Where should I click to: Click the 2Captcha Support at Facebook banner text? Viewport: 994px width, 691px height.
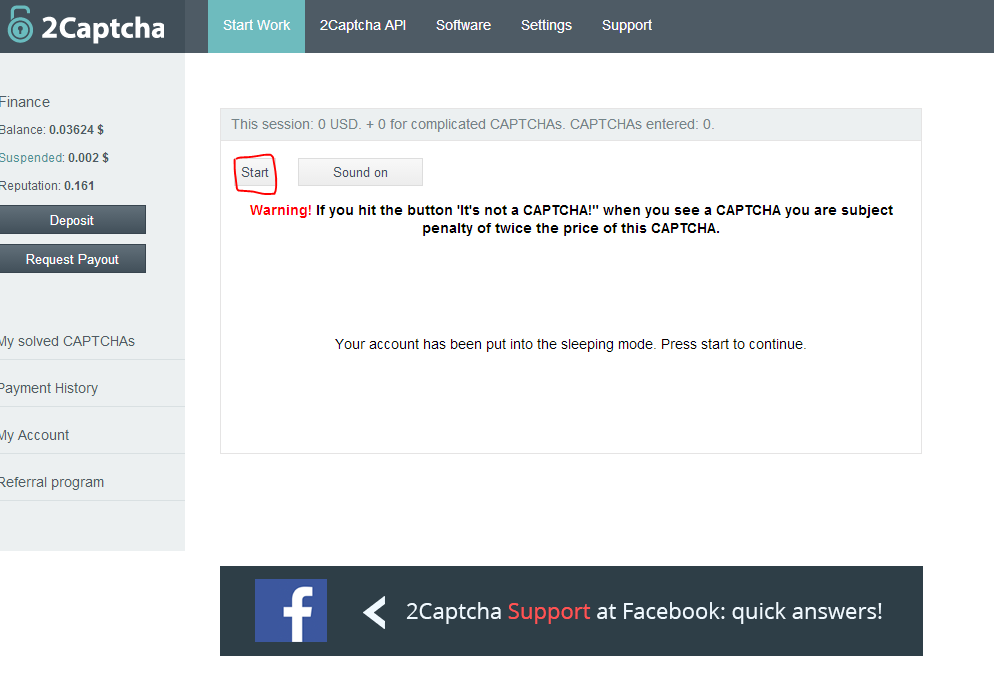click(x=644, y=611)
